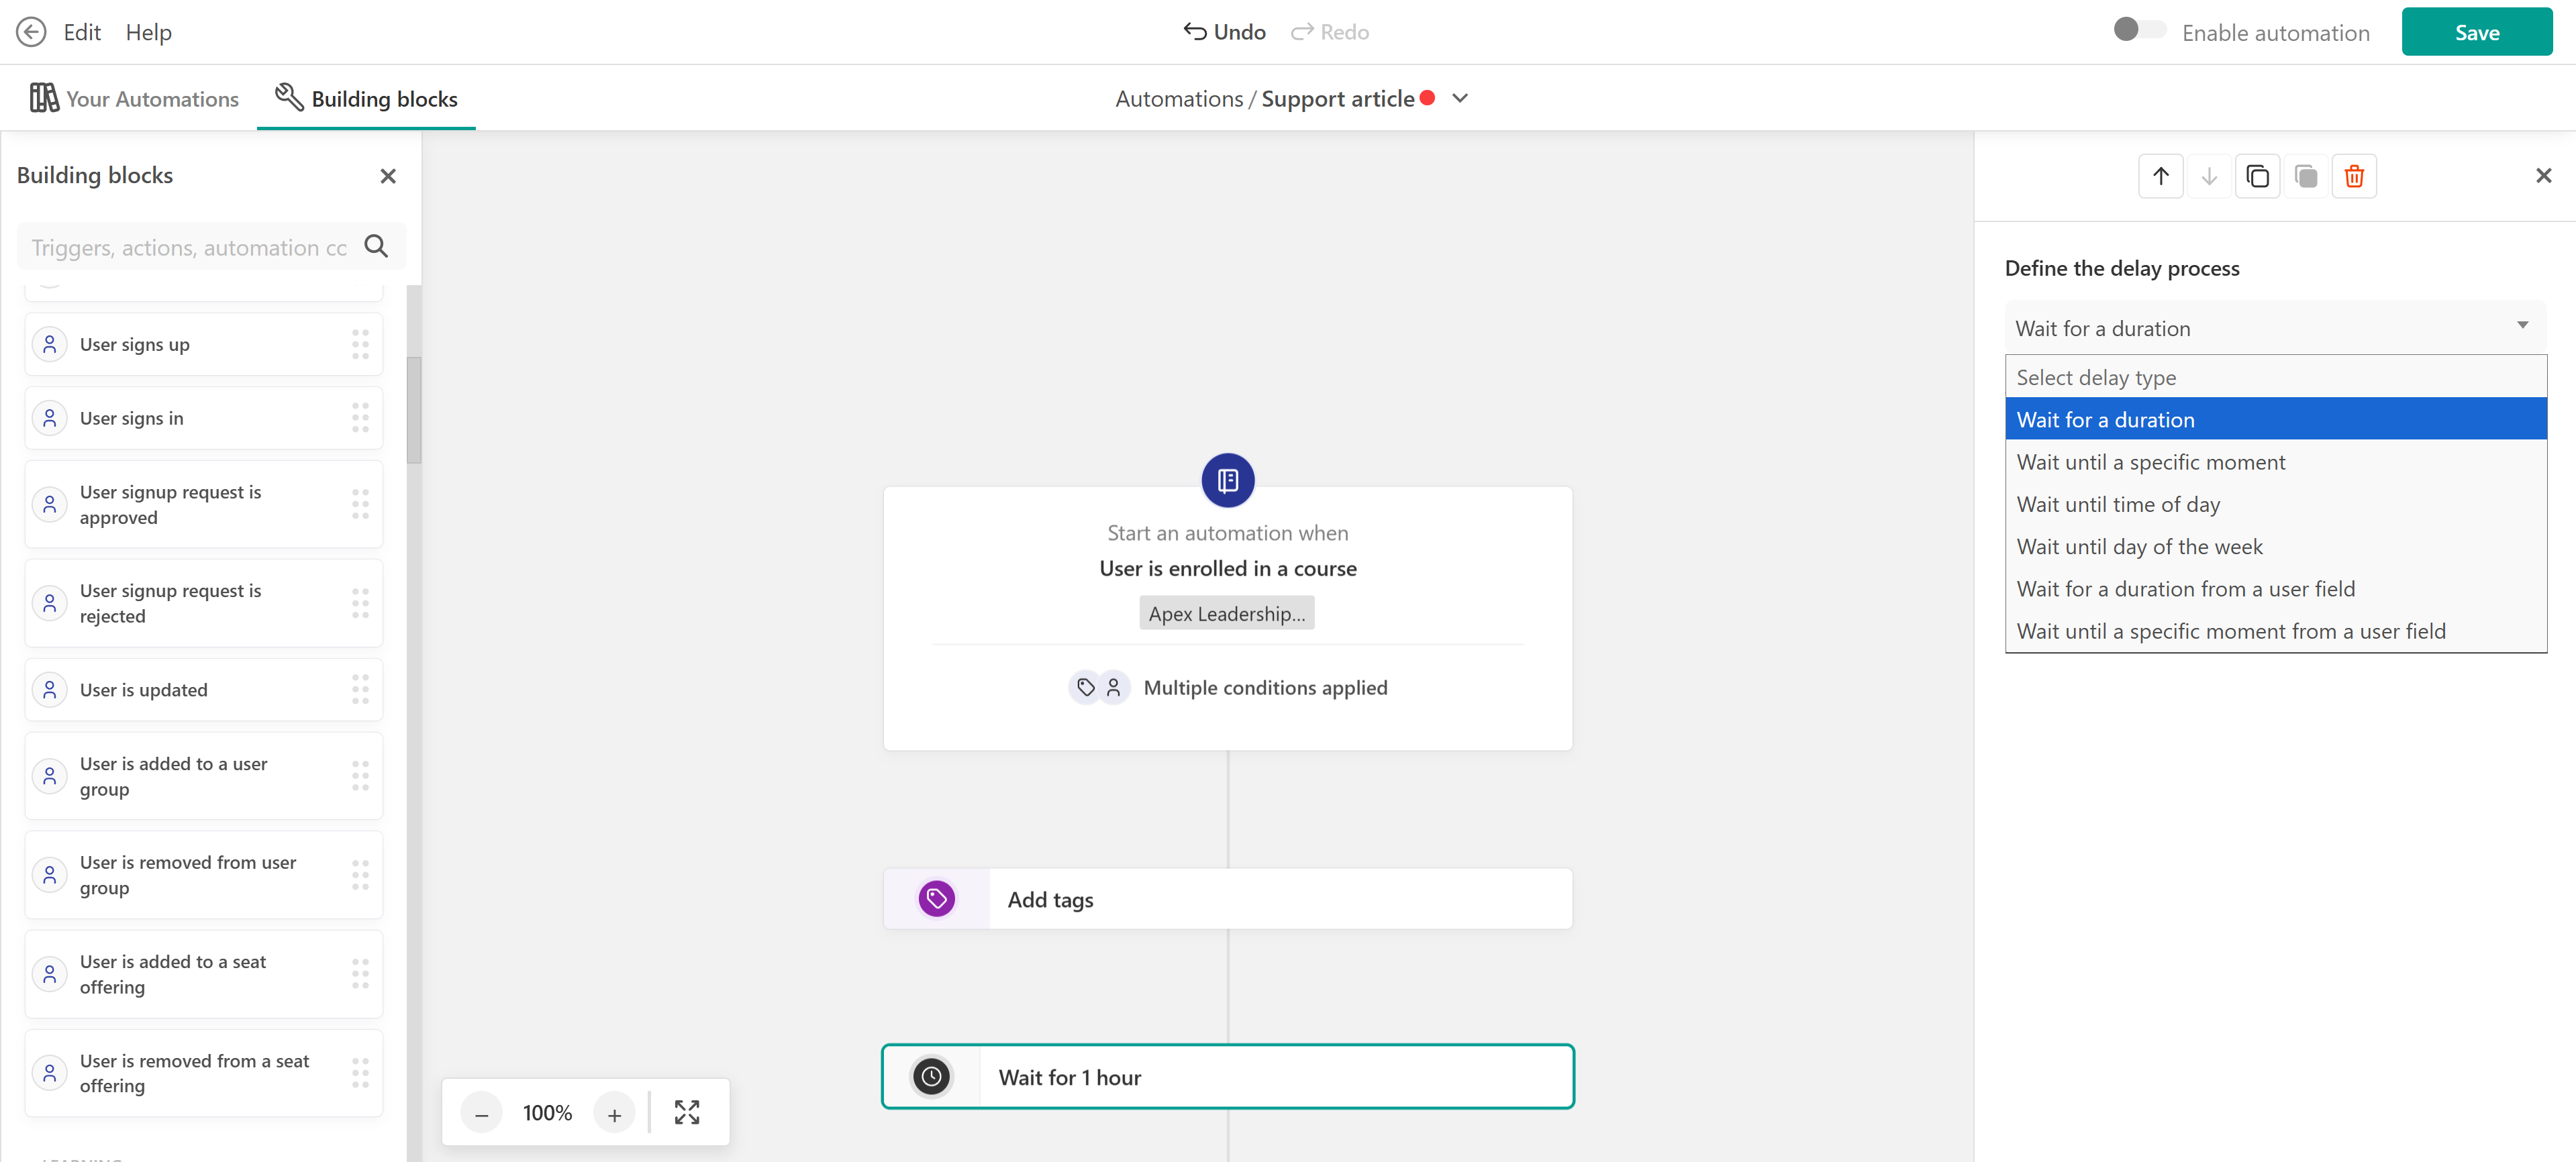Screen dimensions: 2576x1162
Task: Click the search magnifier icon in Building blocks
Action: pyautogui.click(x=376, y=246)
